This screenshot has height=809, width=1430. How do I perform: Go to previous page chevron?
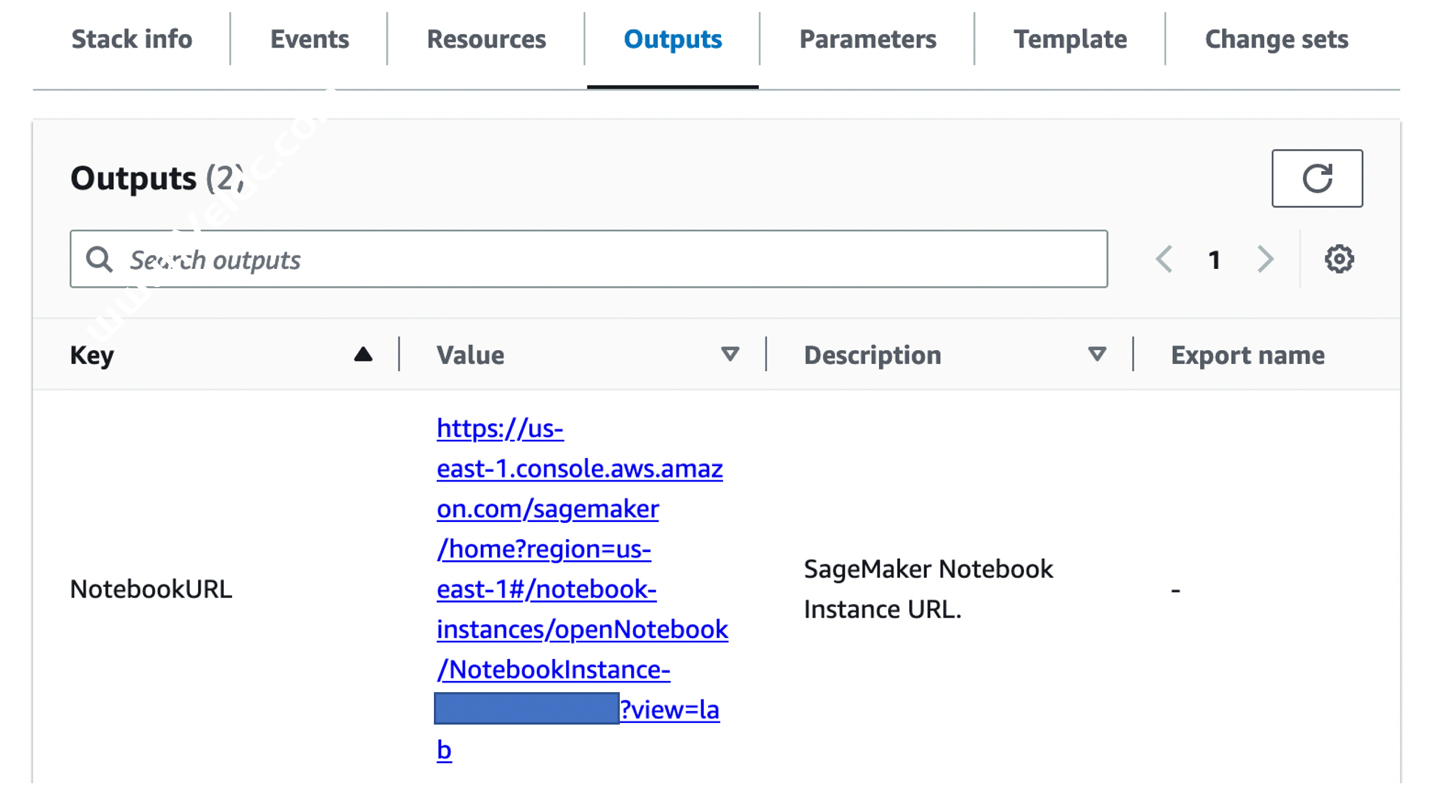coord(1164,259)
